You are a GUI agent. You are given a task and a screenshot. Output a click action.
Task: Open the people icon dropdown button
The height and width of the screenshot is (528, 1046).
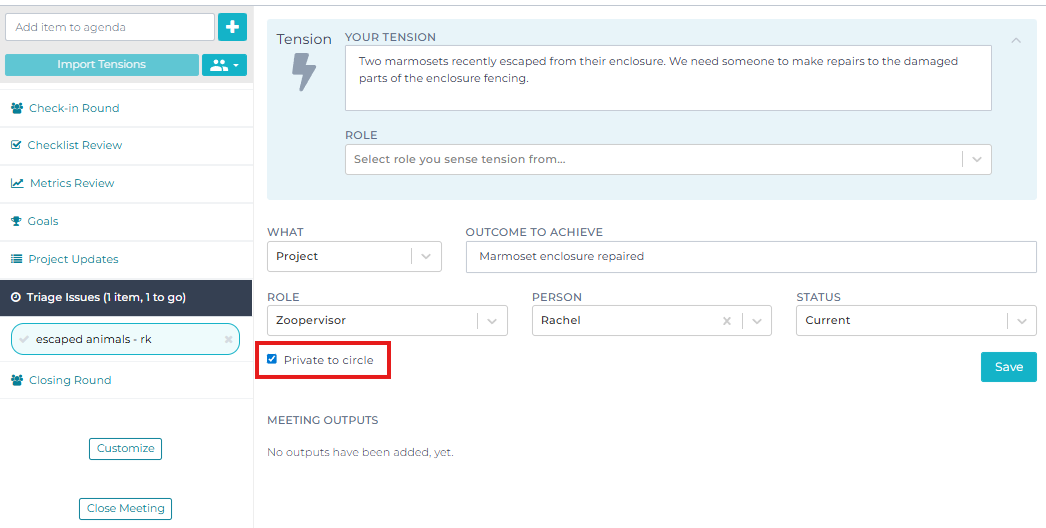click(224, 65)
